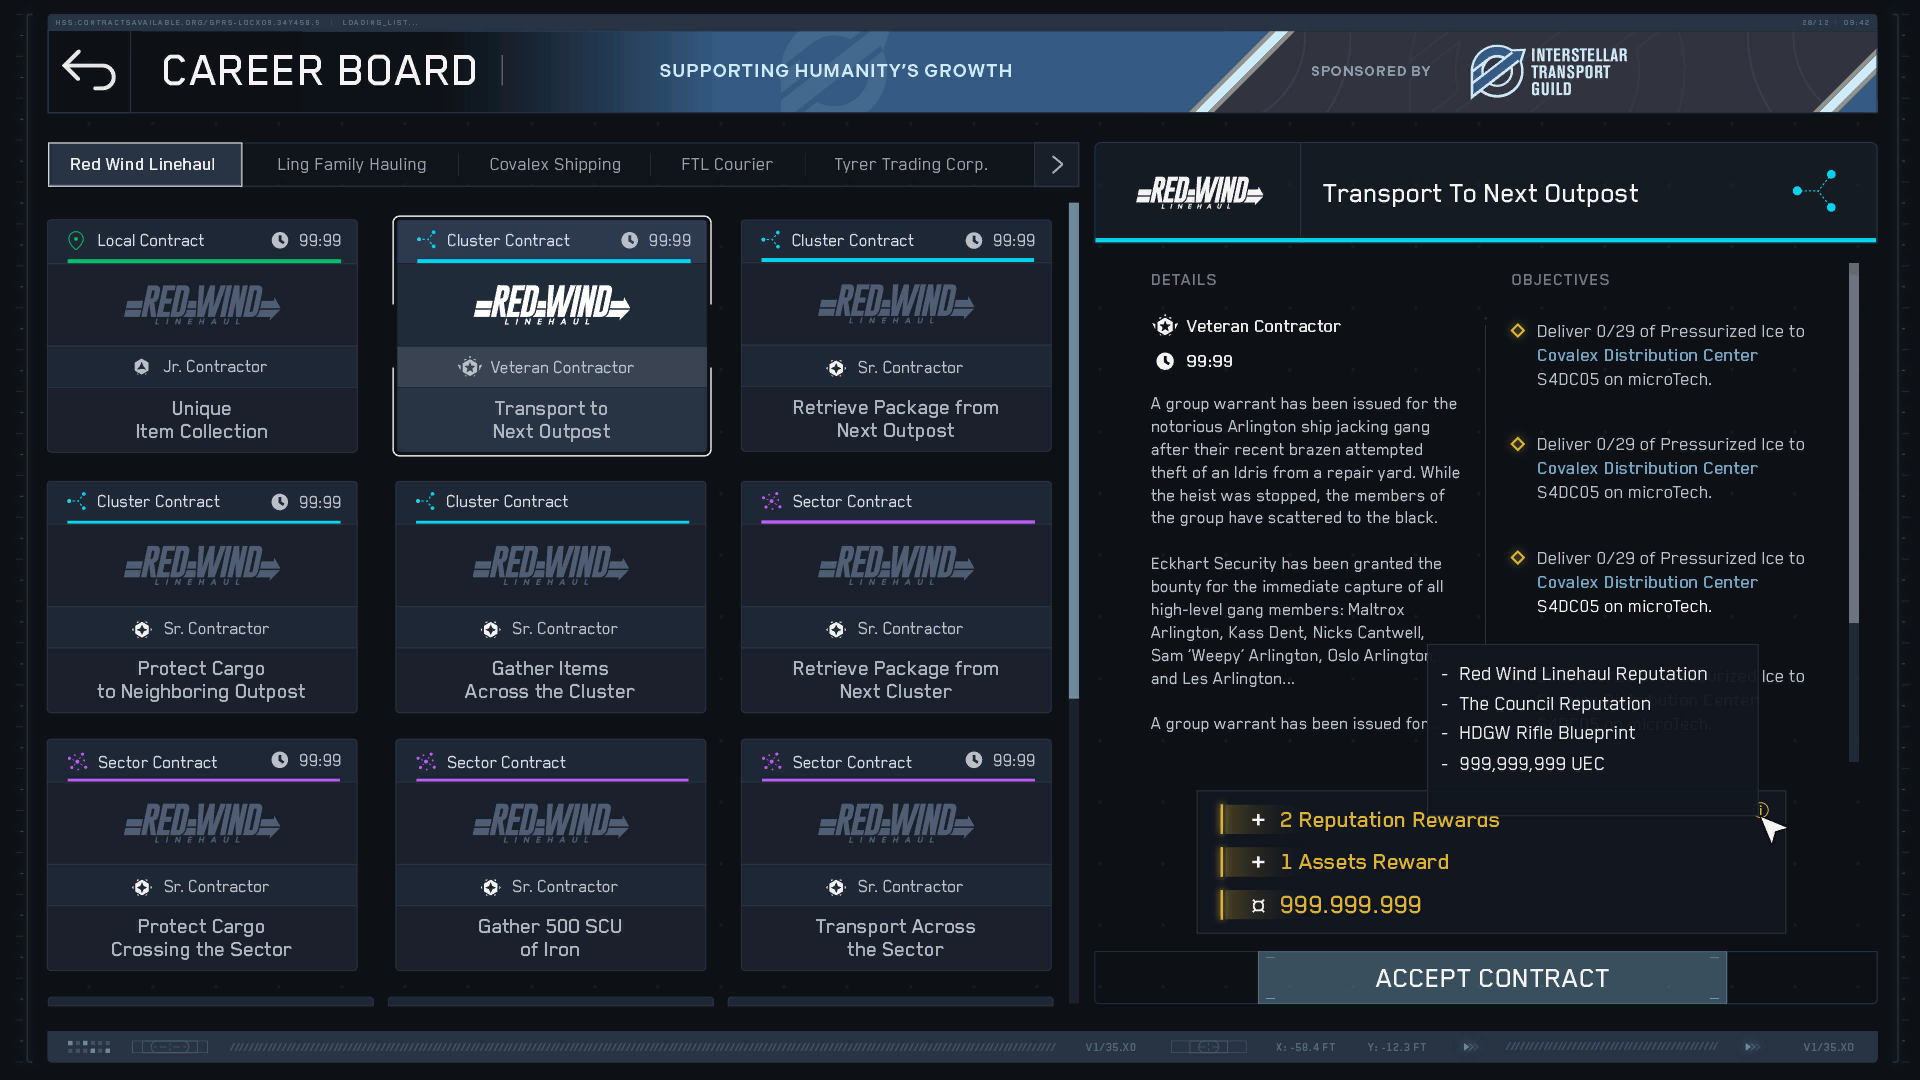Select Protect Cargo Crossing the Sector card
This screenshot has width=1920, height=1080.
click(x=202, y=855)
